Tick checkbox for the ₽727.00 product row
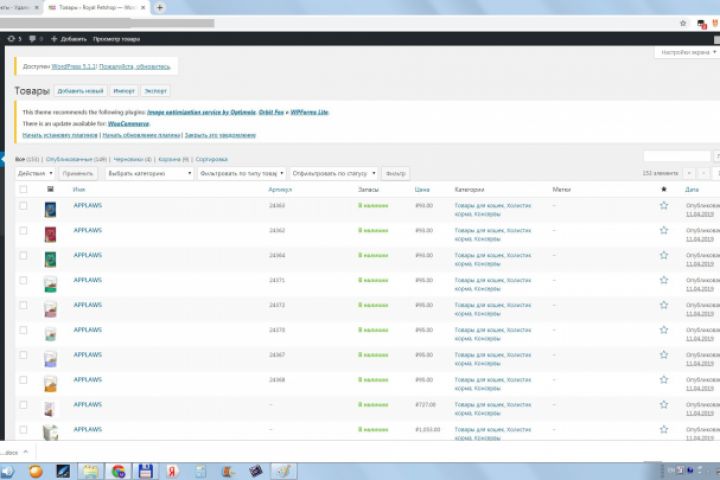720x480 pixels. pyautogui.click(x=23, y=405)
